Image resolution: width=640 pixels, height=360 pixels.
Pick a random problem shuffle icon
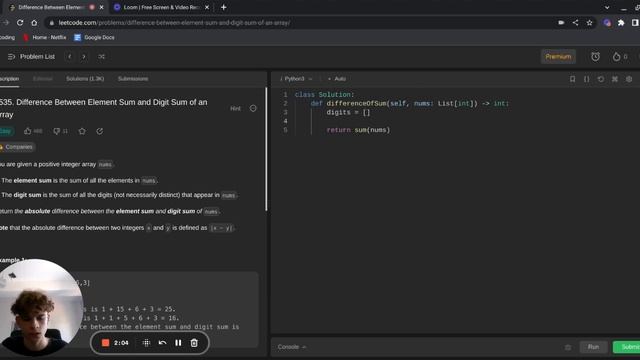(102, 57)
